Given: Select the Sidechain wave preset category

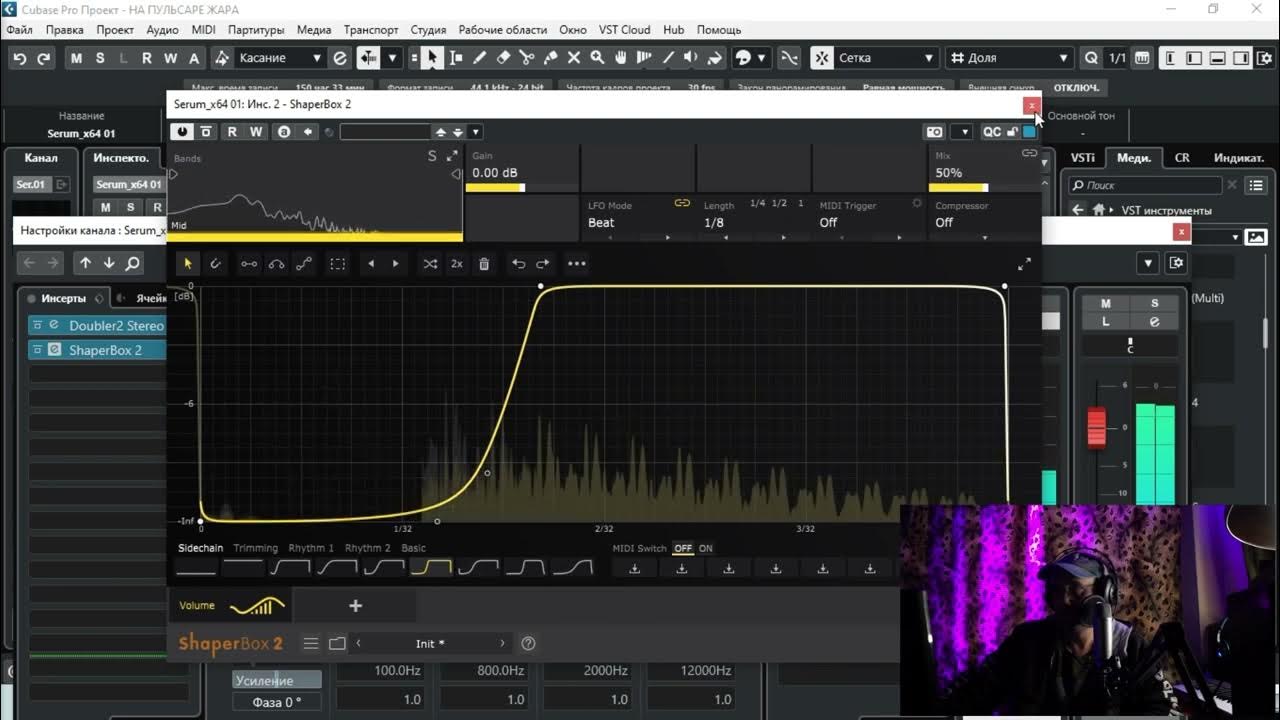Looking at the screenshot, I should click(201, 548).
